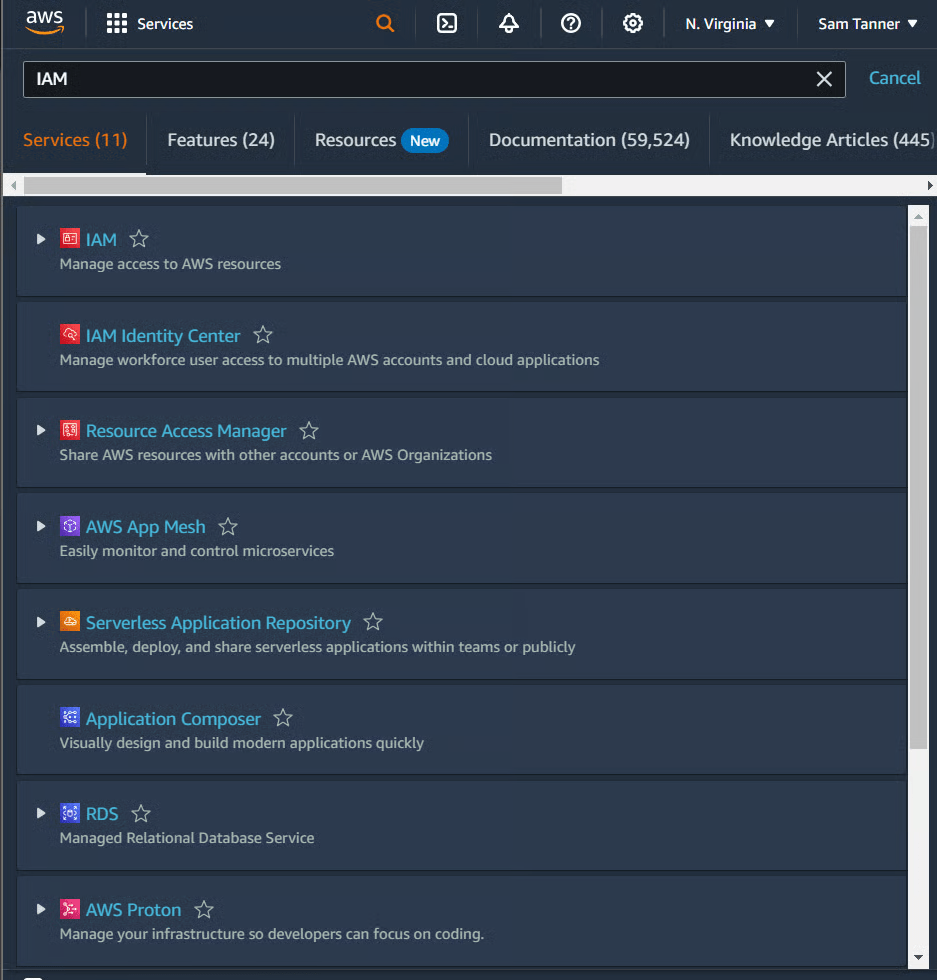Open settings gear icon in header

(x=633, y=23)
